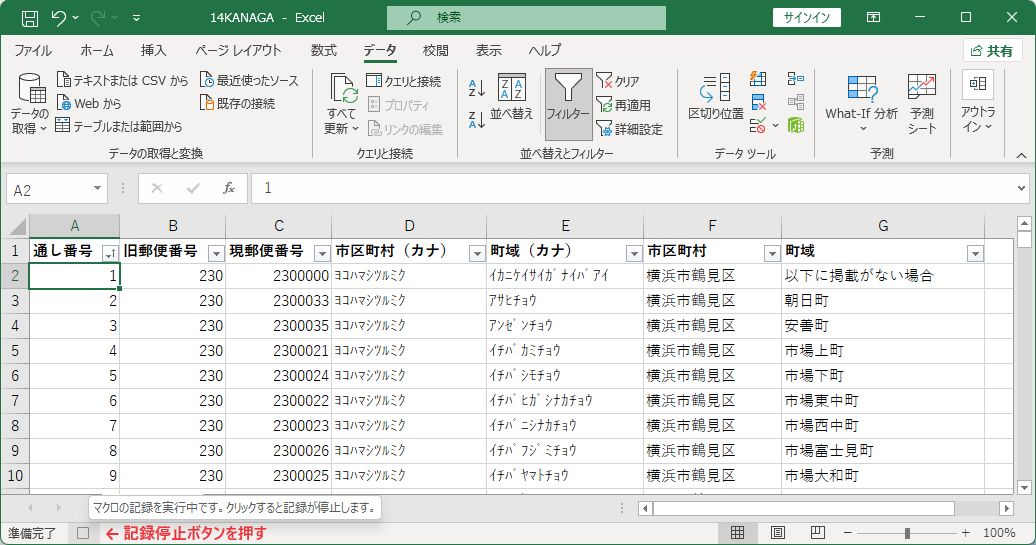Screen dimensions: 1036x545
Task: Click 既存の接続
Action: [x=237, y=103]
